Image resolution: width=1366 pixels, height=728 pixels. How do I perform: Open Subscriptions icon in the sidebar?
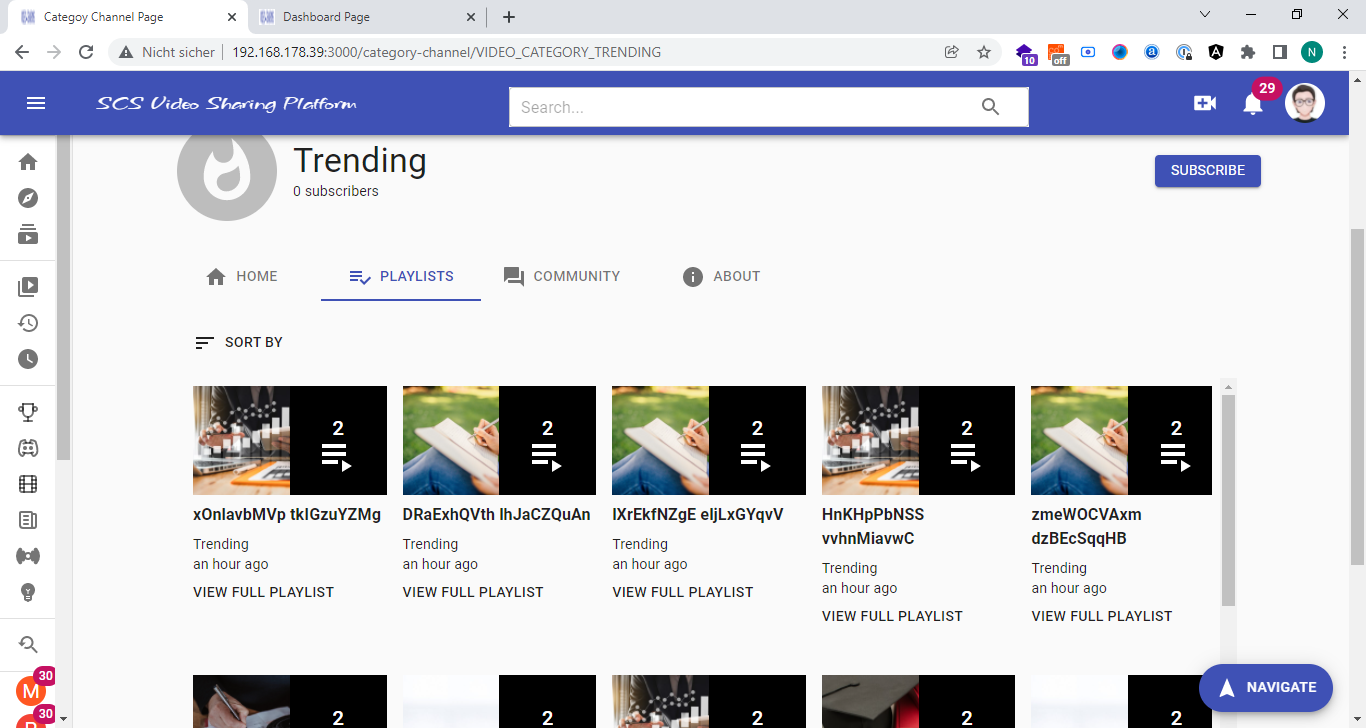click(x=28, y=234)
